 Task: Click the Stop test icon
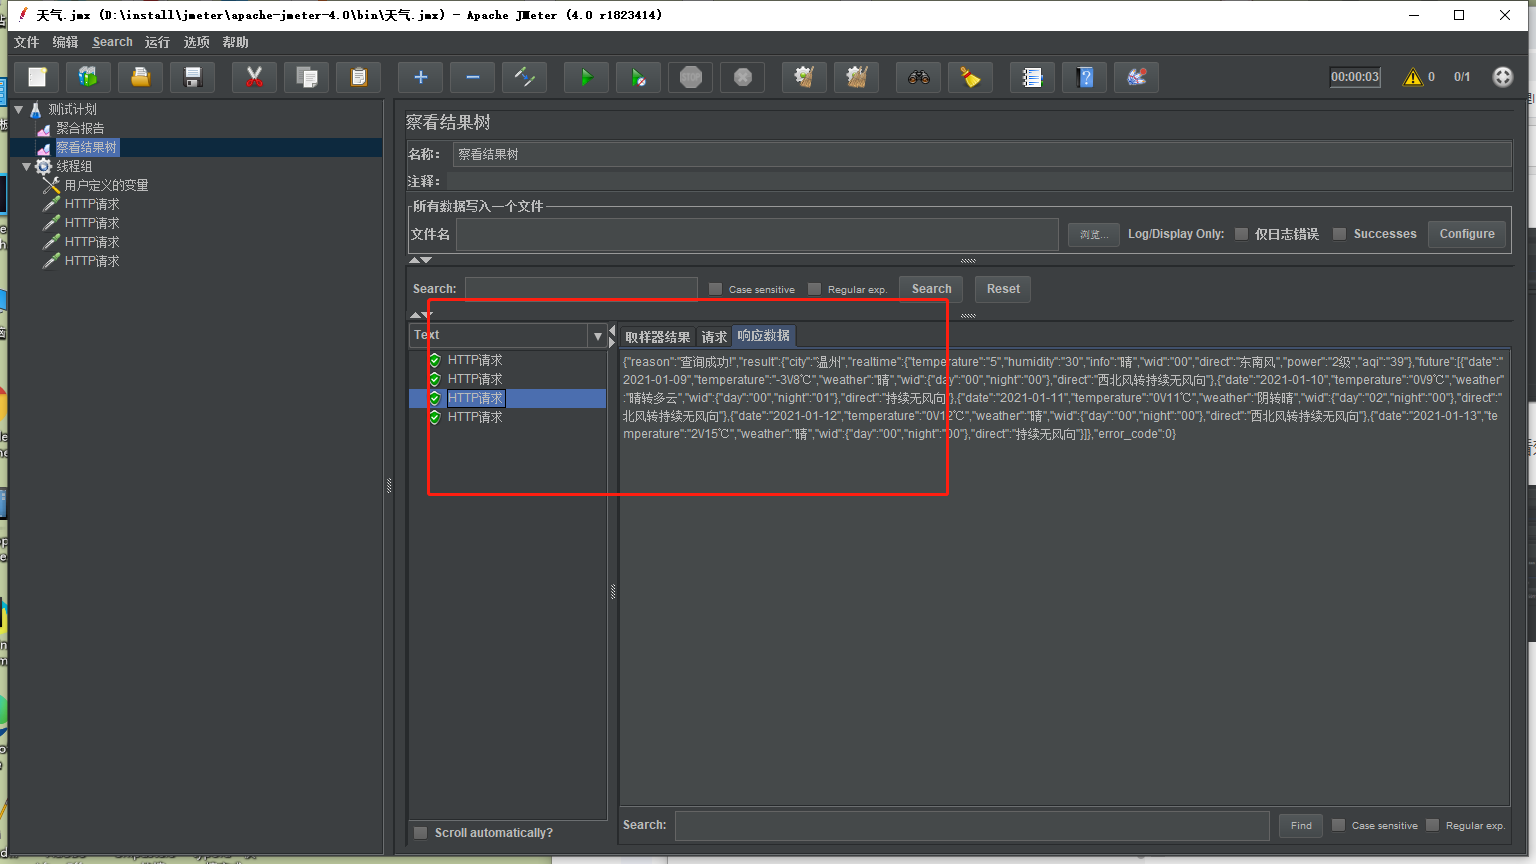691,77
